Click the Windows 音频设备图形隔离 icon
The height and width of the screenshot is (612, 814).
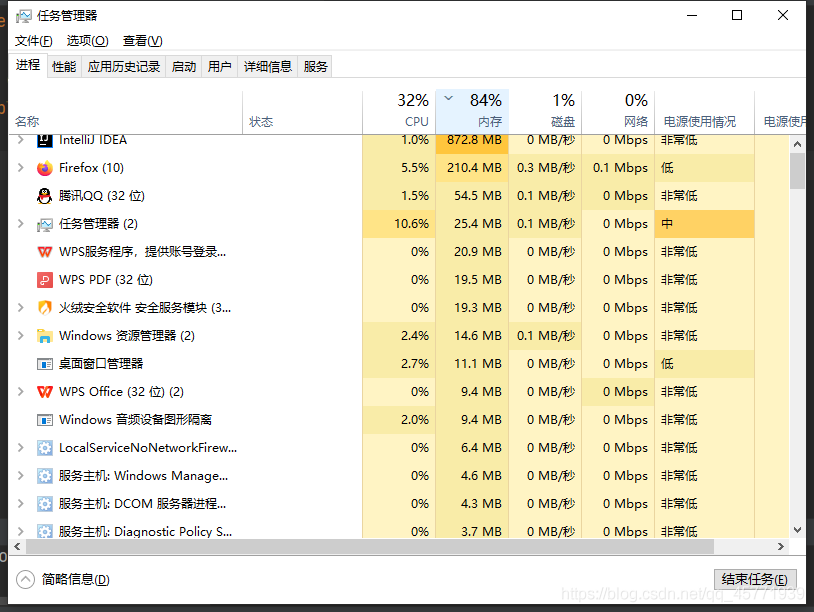(x=44, y=420)
